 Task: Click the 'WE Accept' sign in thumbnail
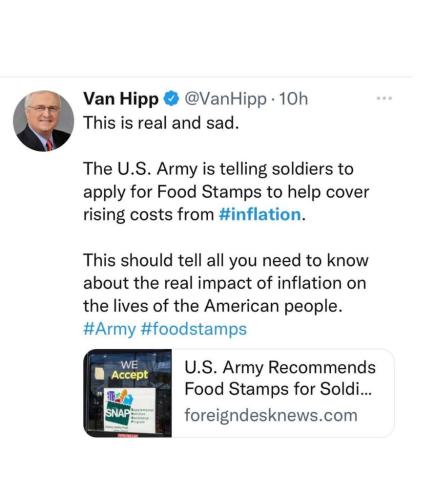coord(129,370)
